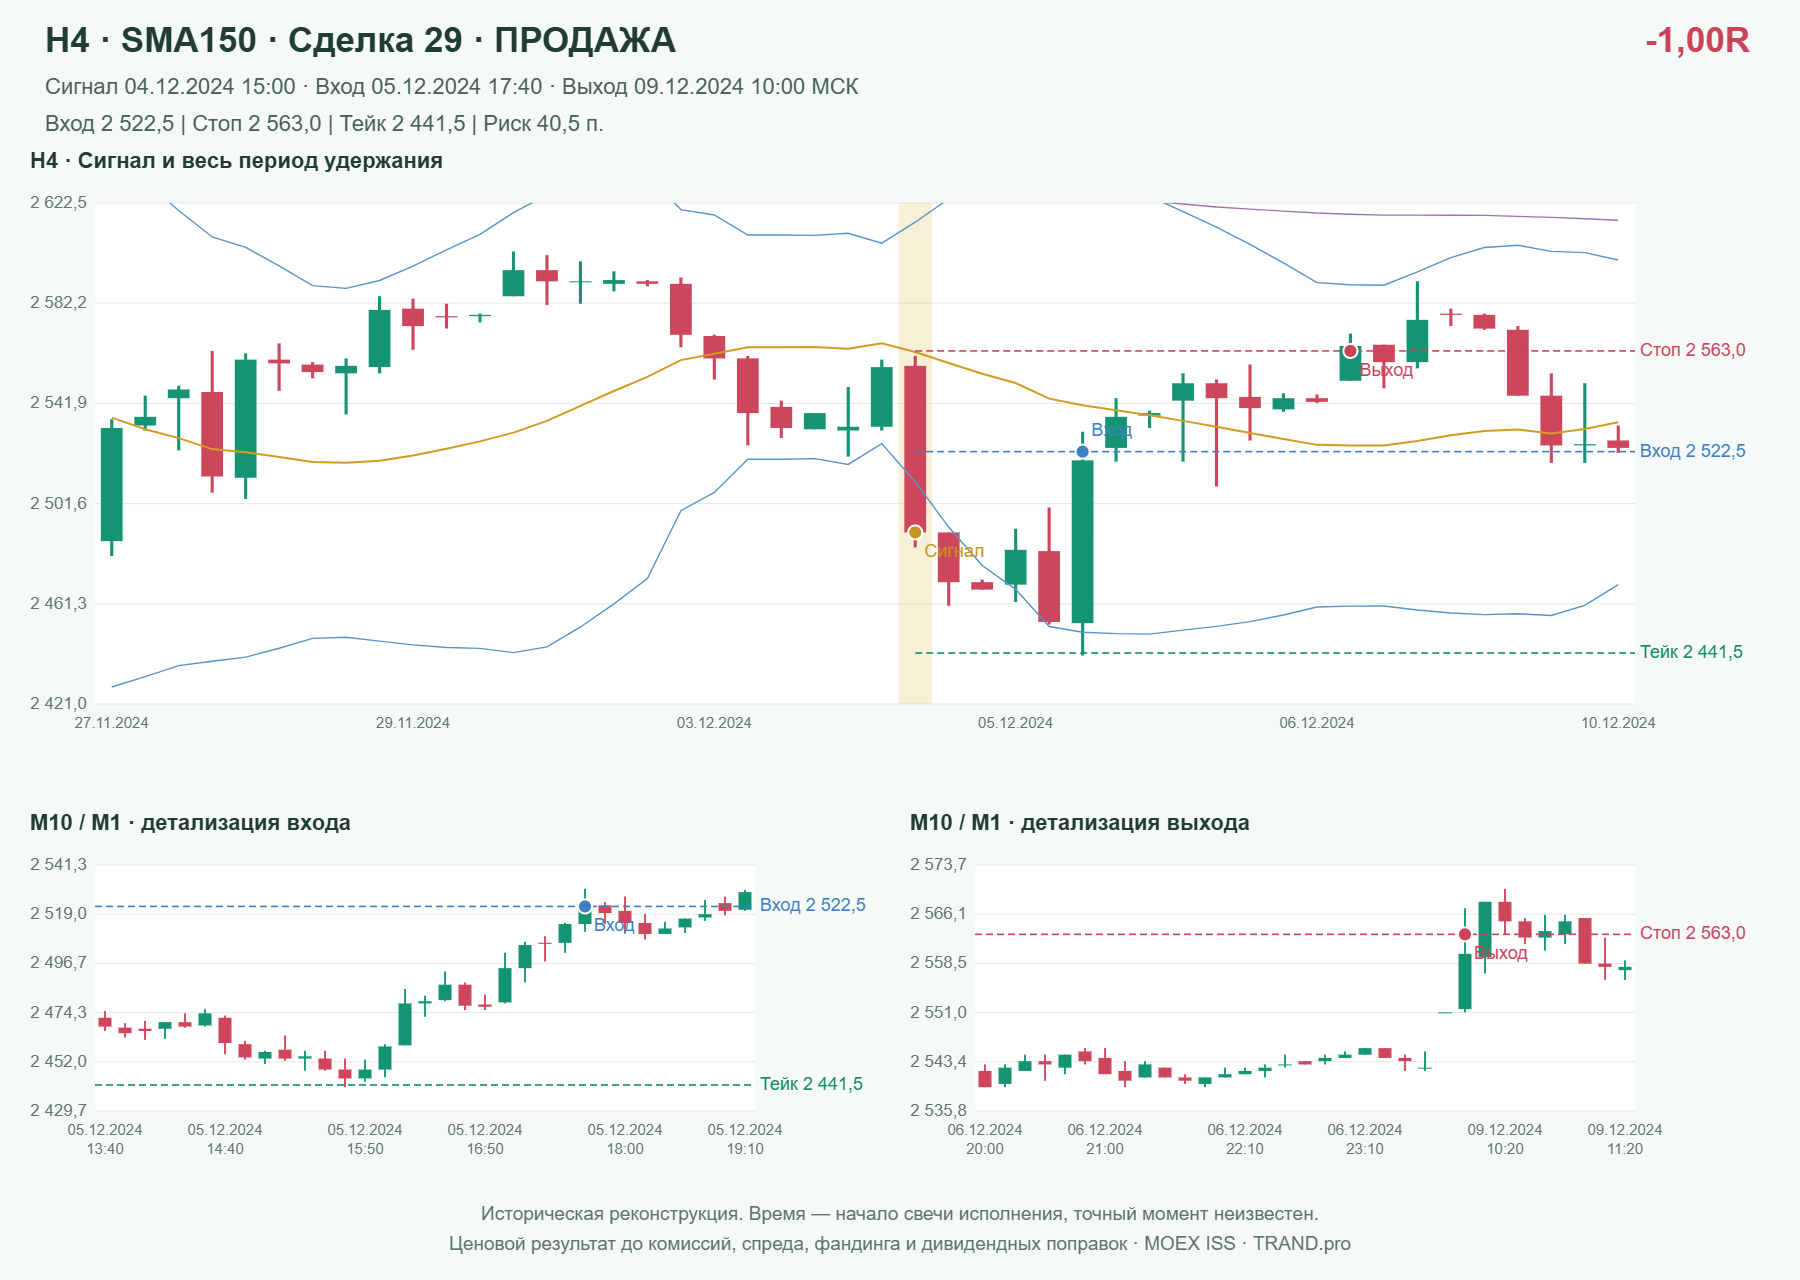Click heading 'M10 / M1 · детализация входа'
This screenshot has height=1280, width=1800.
pos(190,823)
